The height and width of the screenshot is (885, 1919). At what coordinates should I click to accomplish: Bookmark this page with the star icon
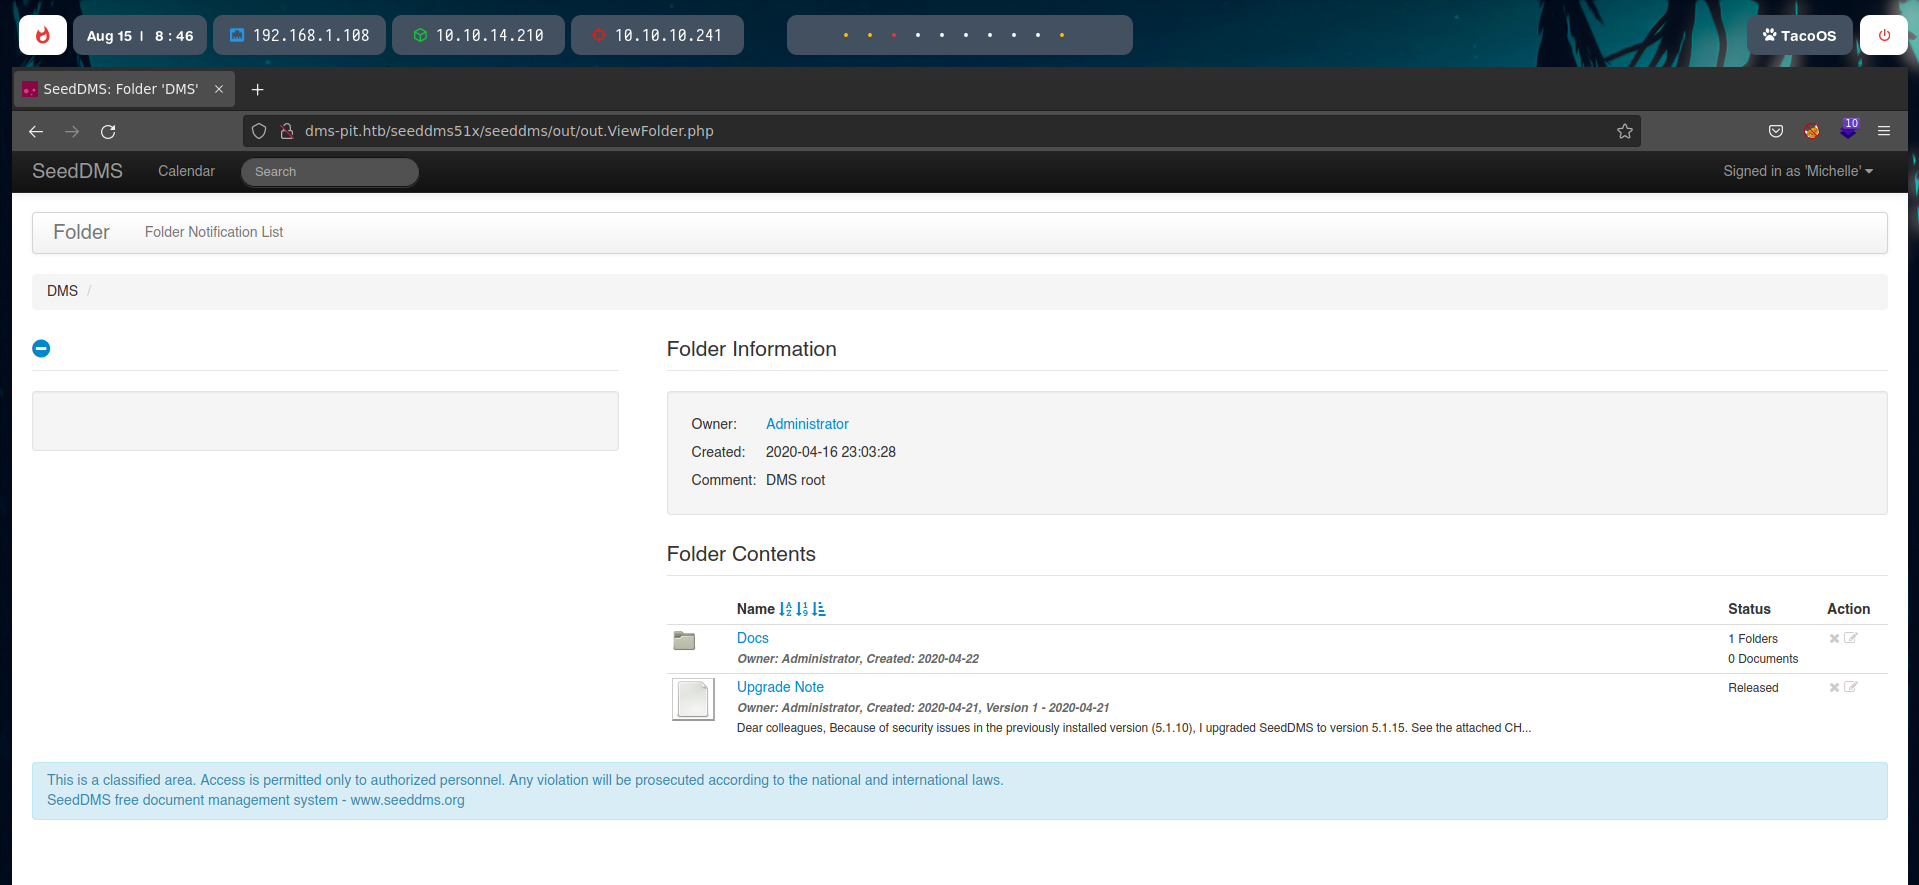pyautogui.click(x=1624, y=131)
